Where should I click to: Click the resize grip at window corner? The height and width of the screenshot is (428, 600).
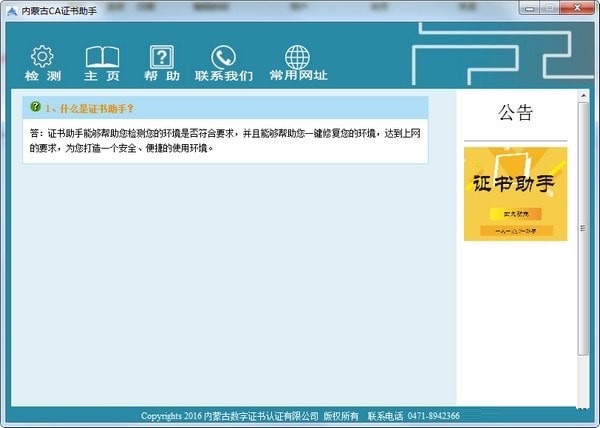590,417
